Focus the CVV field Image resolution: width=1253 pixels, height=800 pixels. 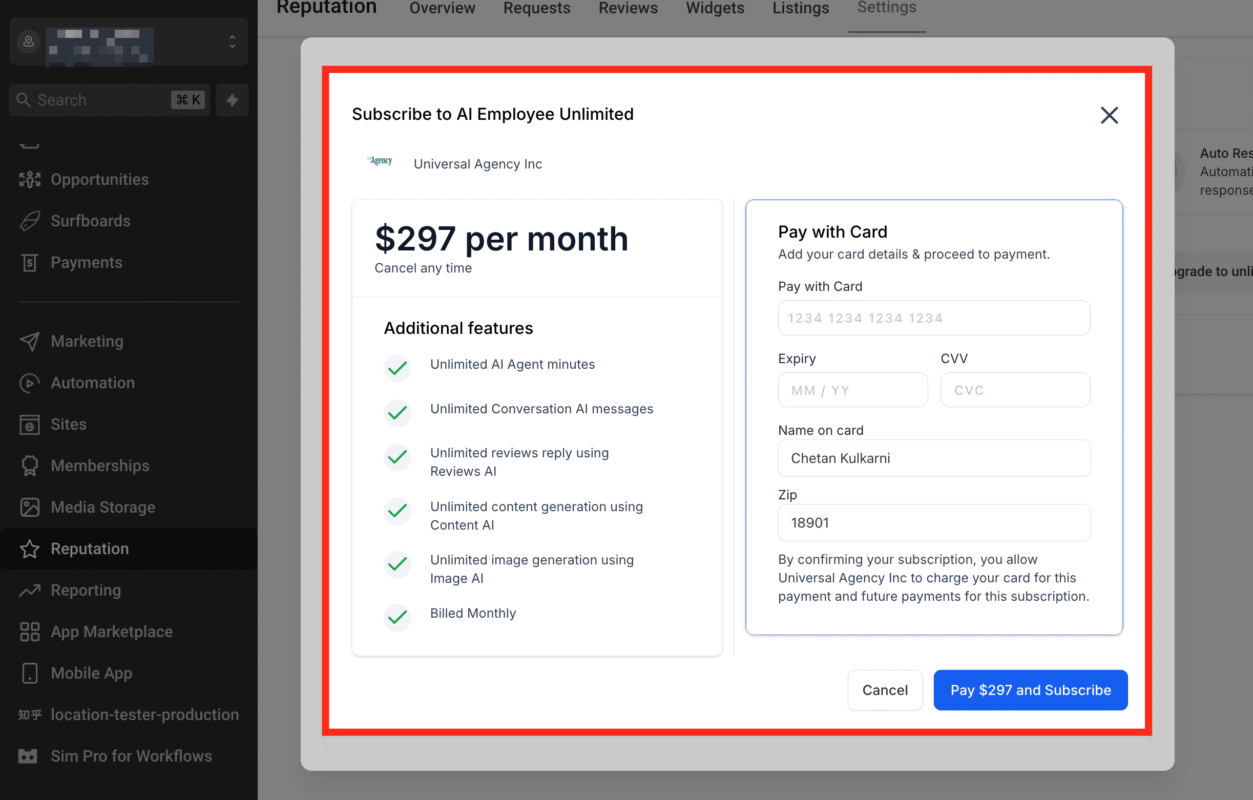tap(1015, 390)
